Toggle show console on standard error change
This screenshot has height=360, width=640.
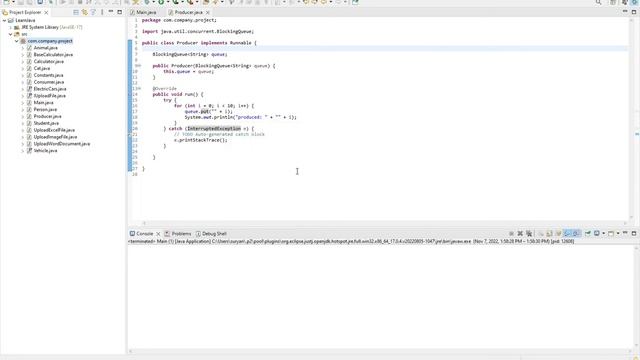[576, 233]
